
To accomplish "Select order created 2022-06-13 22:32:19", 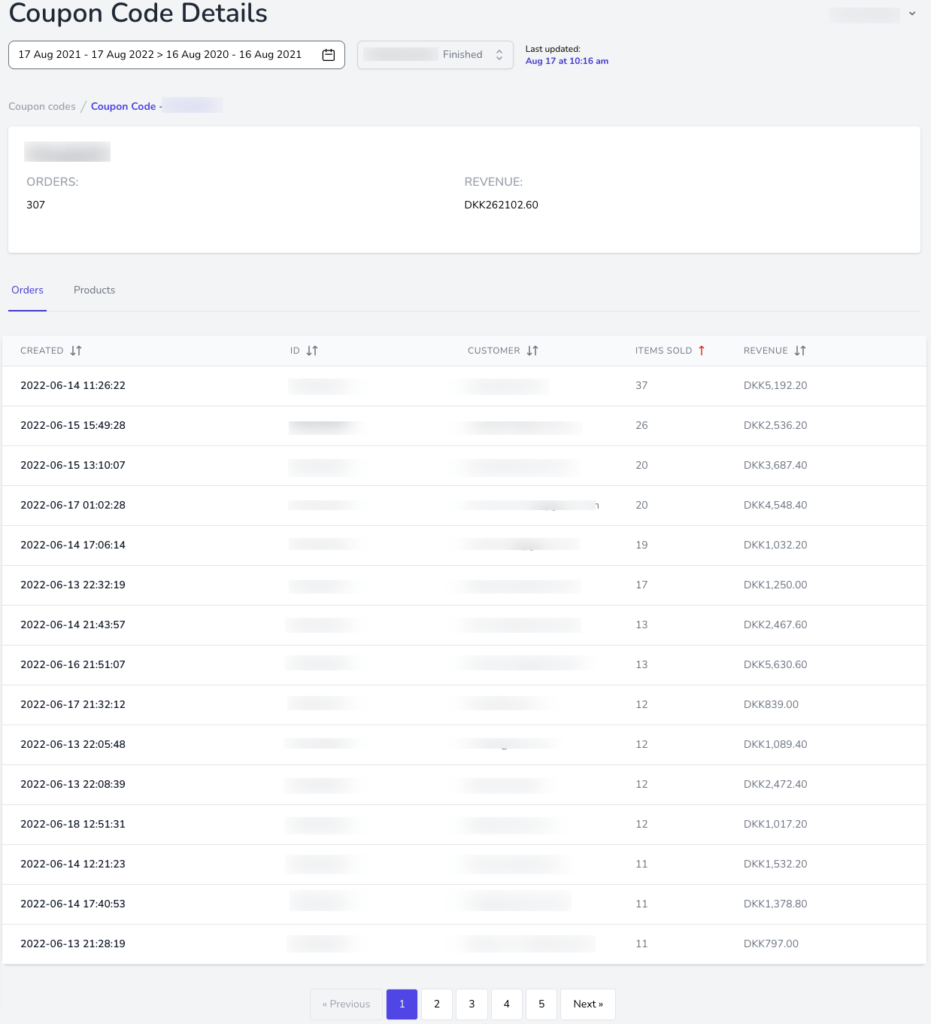I will click(x=464, y=585).
